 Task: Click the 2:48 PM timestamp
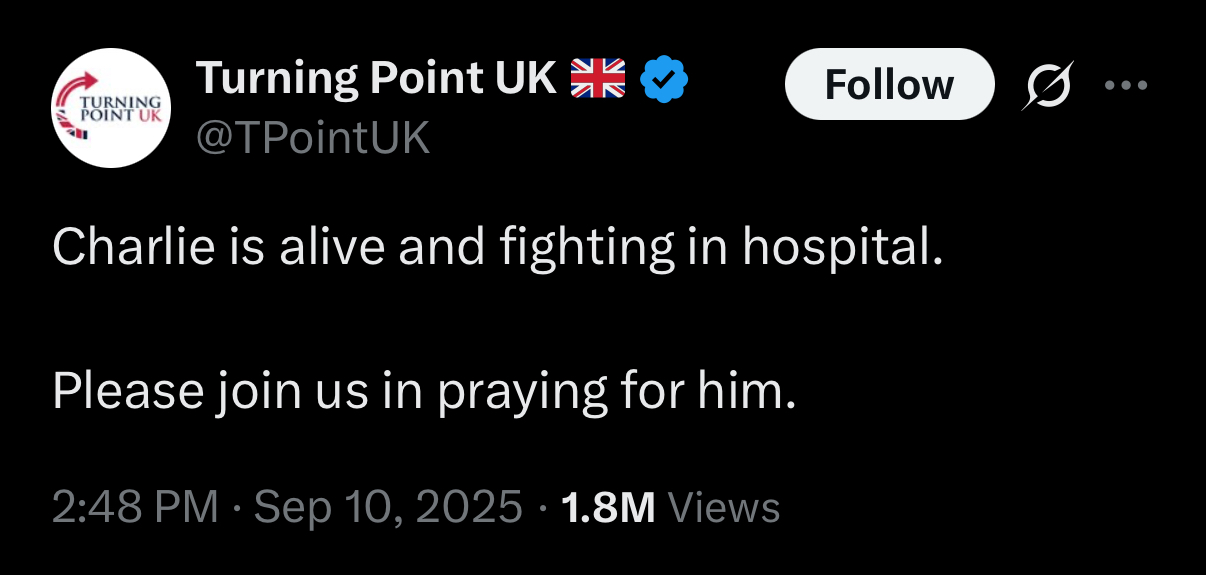pyautogui.click(x=135, y=508)
